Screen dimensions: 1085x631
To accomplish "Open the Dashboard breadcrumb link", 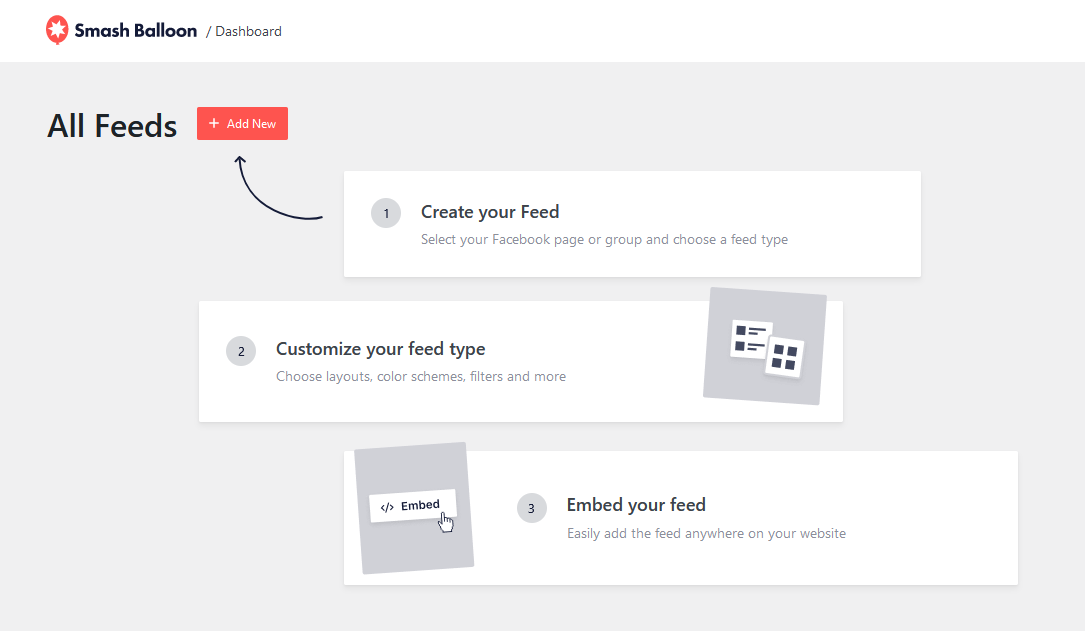I will pyautogui.click(x=248, y=31).
